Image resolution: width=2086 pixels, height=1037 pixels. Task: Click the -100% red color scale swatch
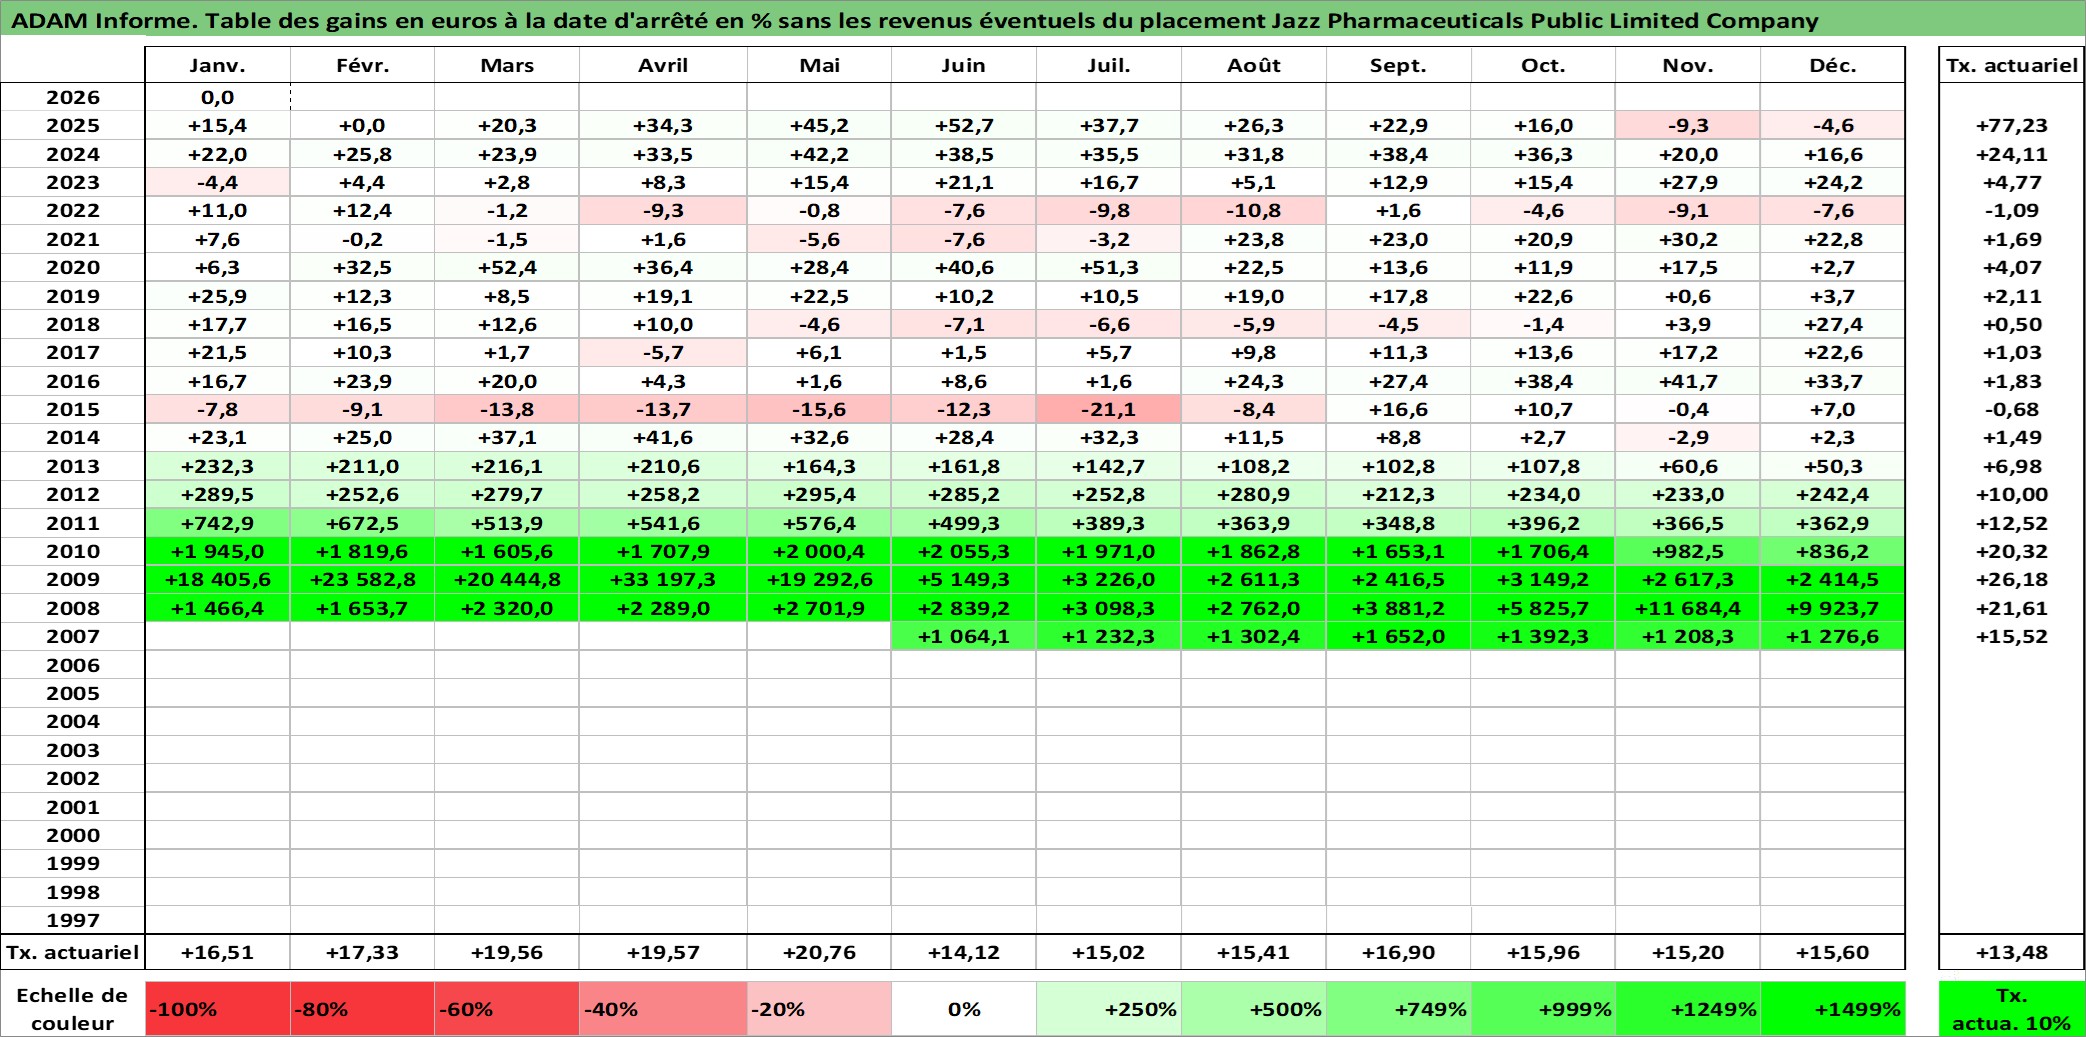point(218,1009)
